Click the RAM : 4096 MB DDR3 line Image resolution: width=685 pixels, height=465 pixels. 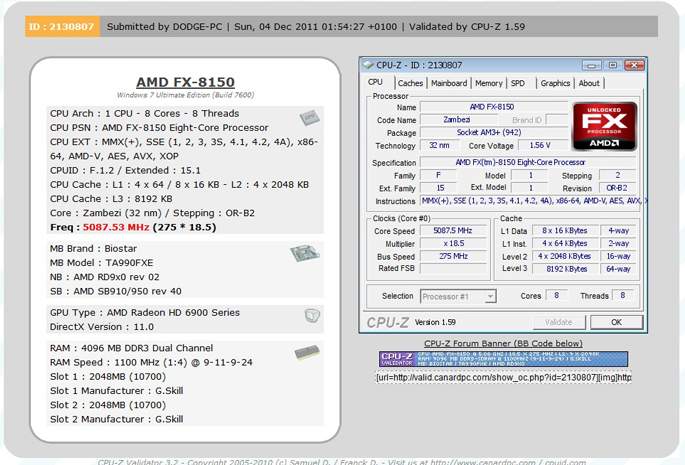click(x=131, y=348)
